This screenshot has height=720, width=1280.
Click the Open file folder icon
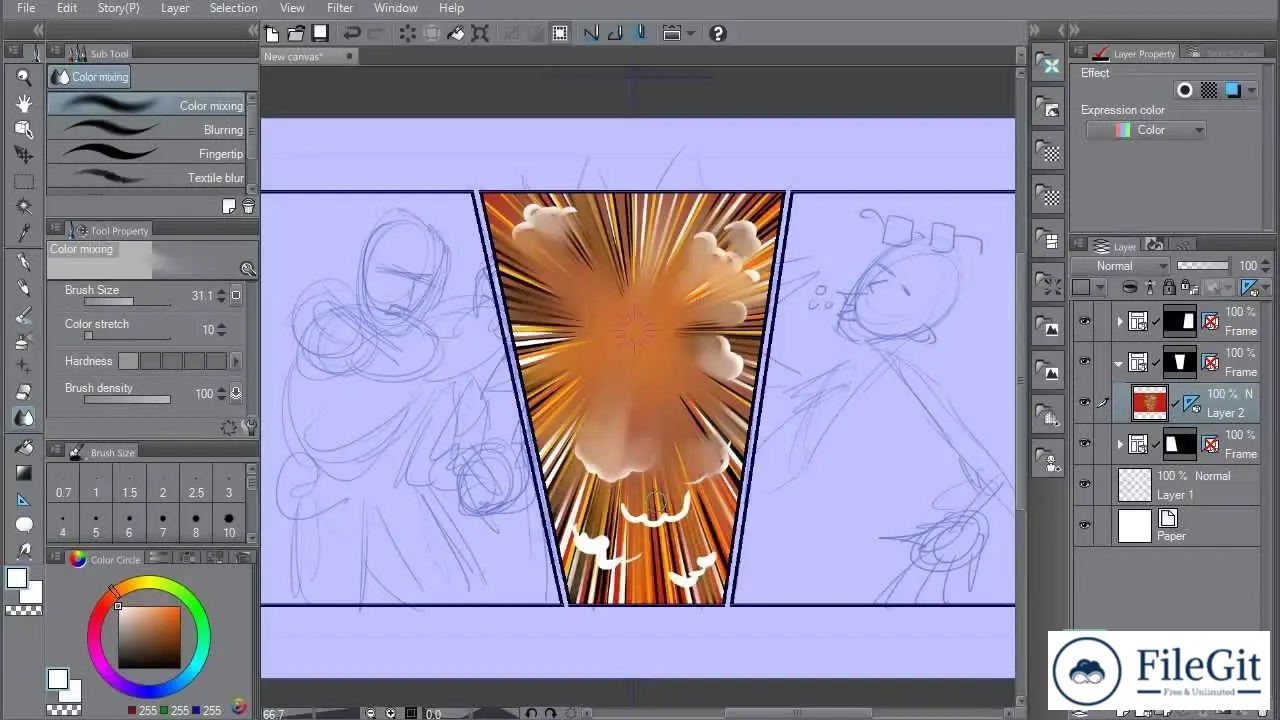click(296, 33)
